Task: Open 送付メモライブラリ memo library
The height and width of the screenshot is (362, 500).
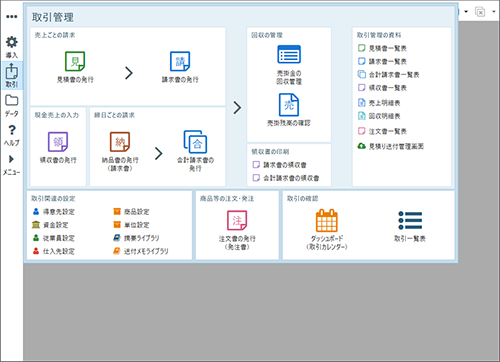Action: [x=141, y=251]
